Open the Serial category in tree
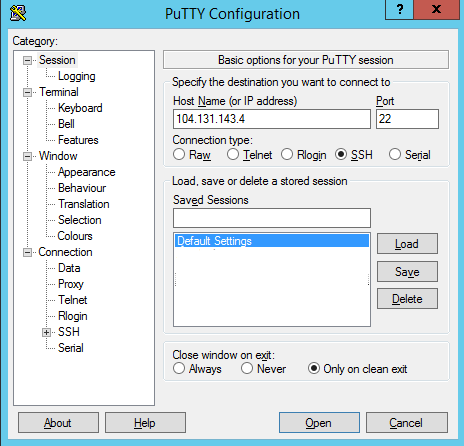This screenshot has height=446, width=464. coord(70,348)
